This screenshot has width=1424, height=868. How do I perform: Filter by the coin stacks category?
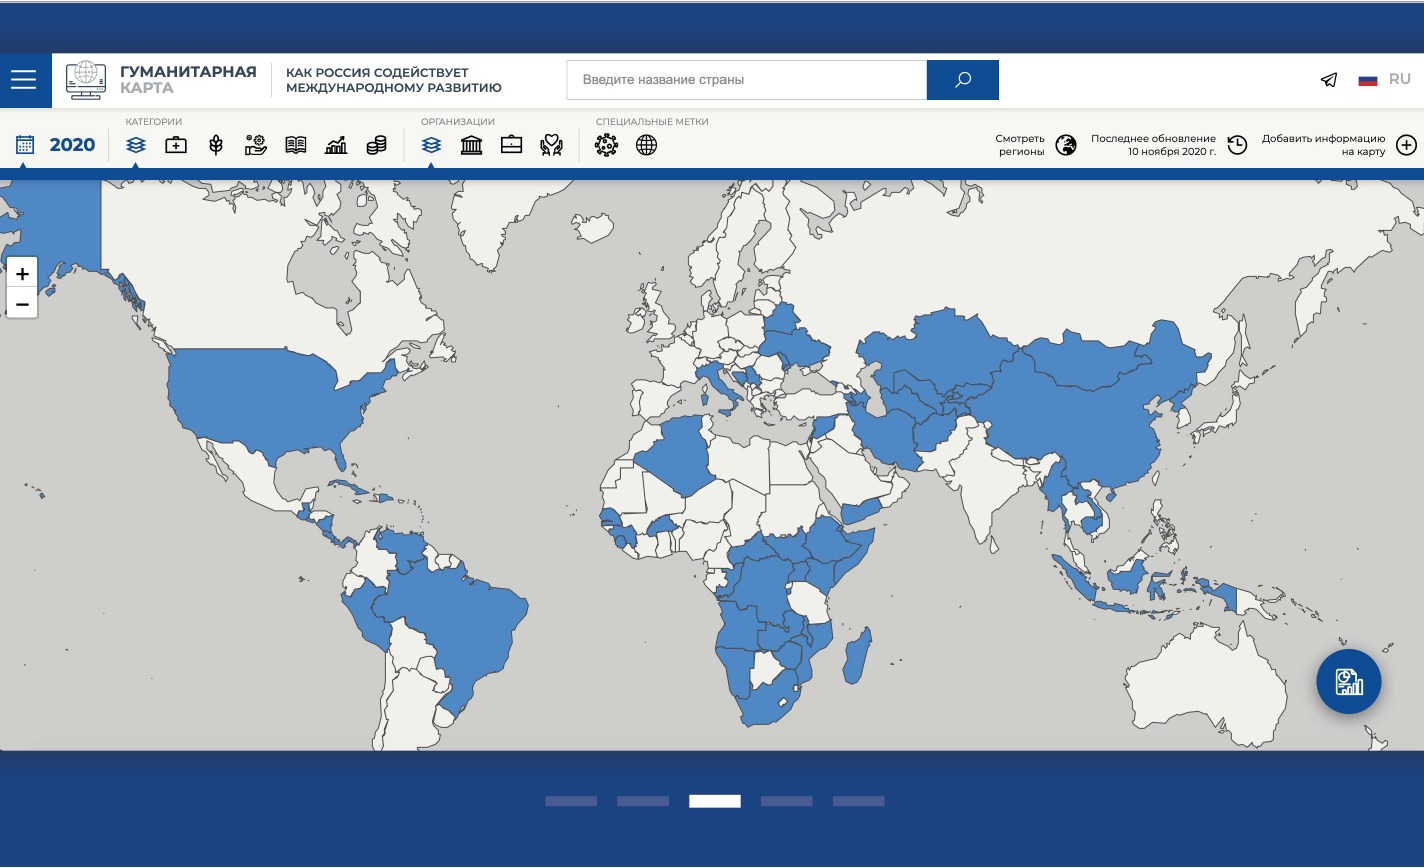point(376,145)
